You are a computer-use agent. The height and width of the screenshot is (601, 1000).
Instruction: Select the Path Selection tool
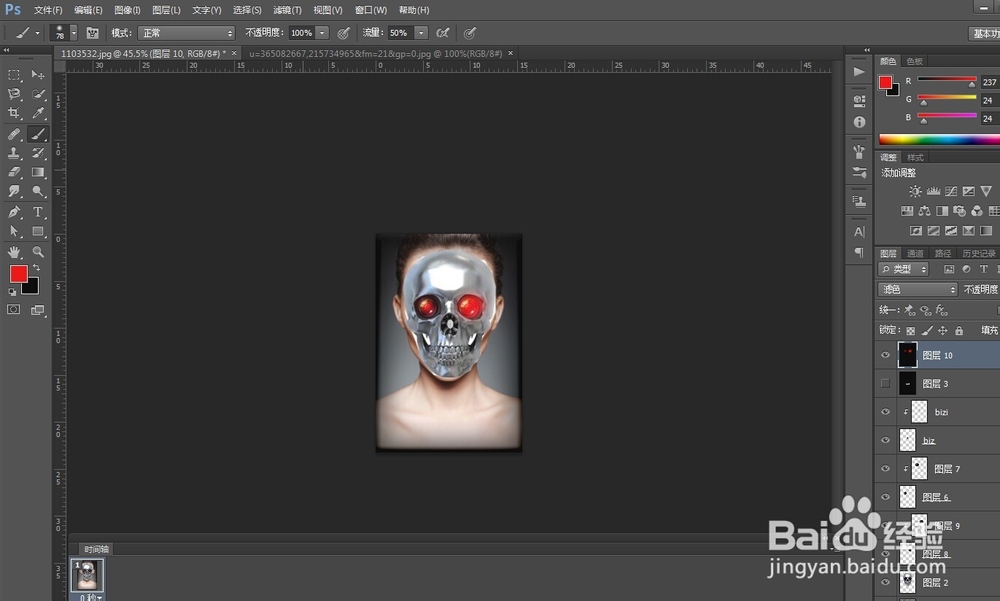tap(13, 231)
